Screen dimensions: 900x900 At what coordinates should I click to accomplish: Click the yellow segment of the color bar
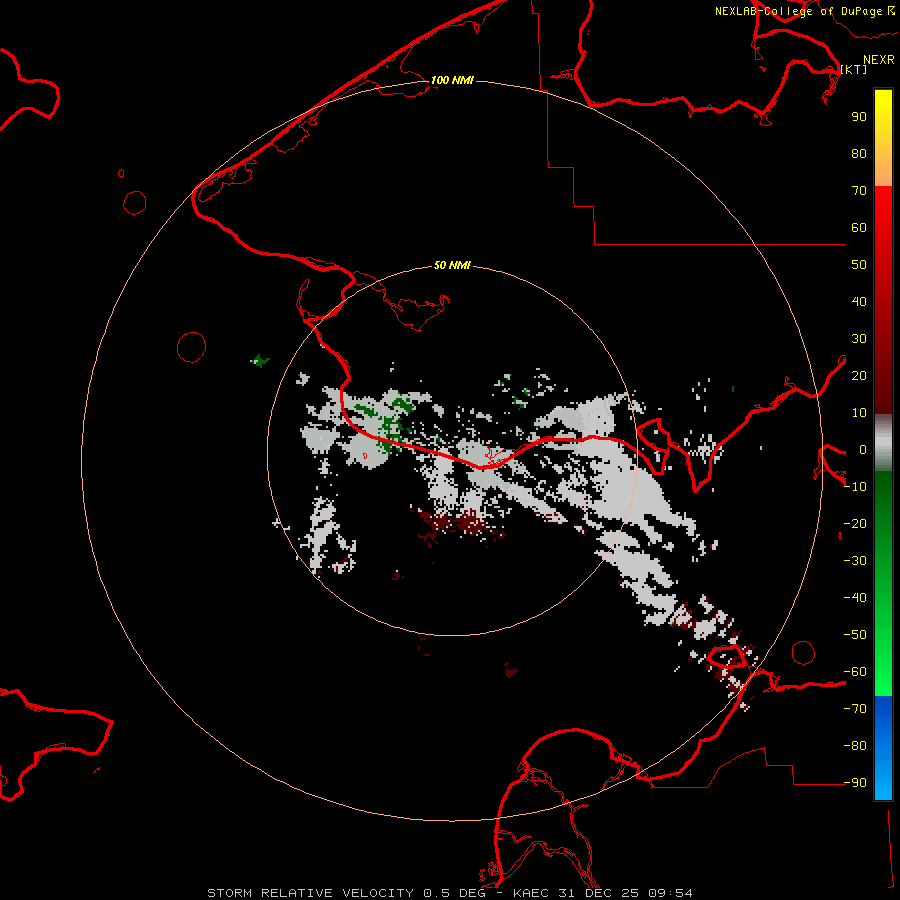coord(883,138)
